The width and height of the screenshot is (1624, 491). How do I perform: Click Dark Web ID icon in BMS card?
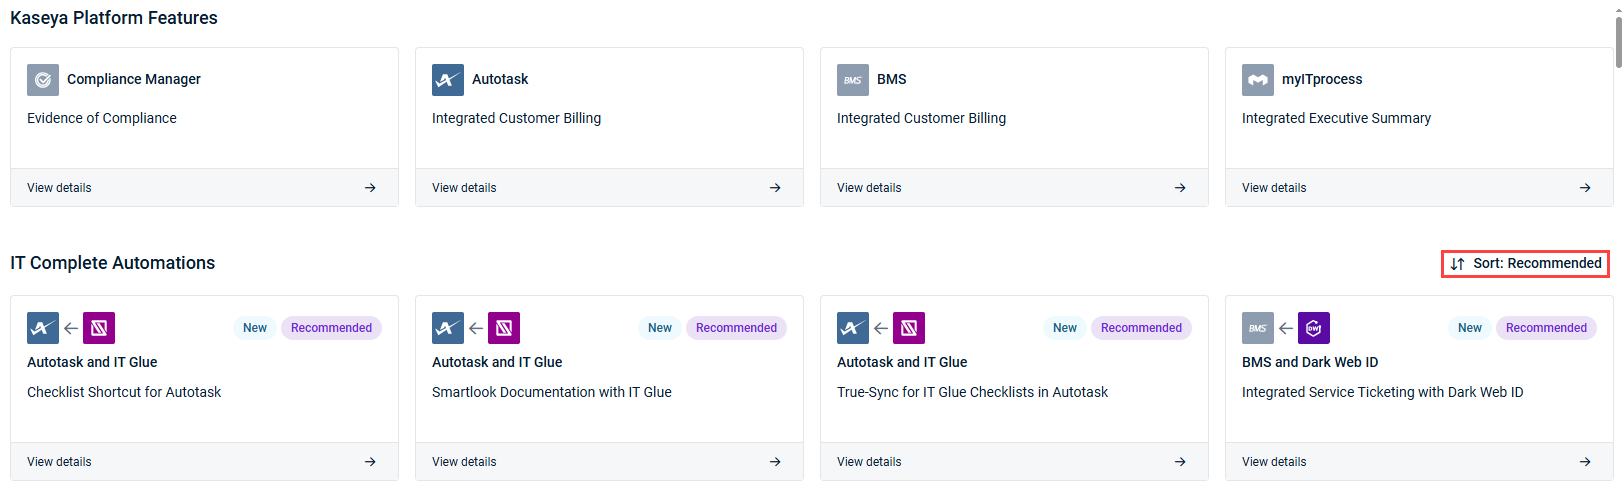tap(1314, 328)
